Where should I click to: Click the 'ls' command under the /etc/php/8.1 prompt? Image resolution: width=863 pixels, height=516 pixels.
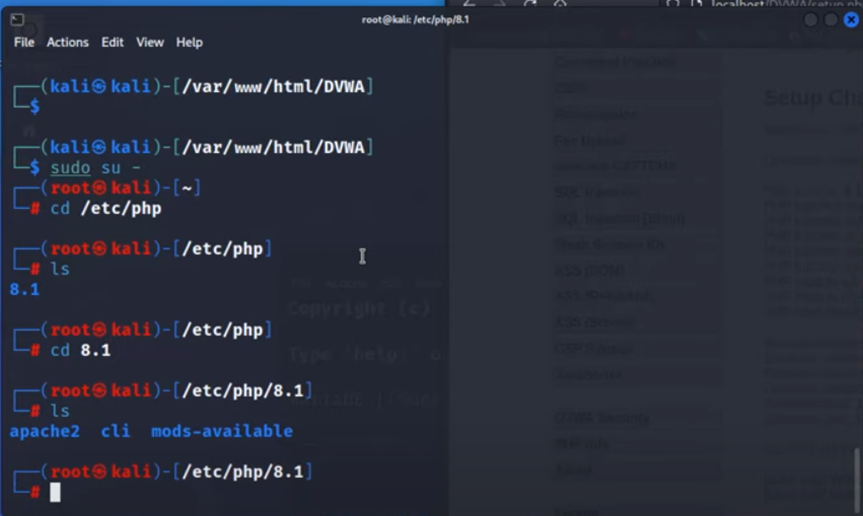pos(60,411)
